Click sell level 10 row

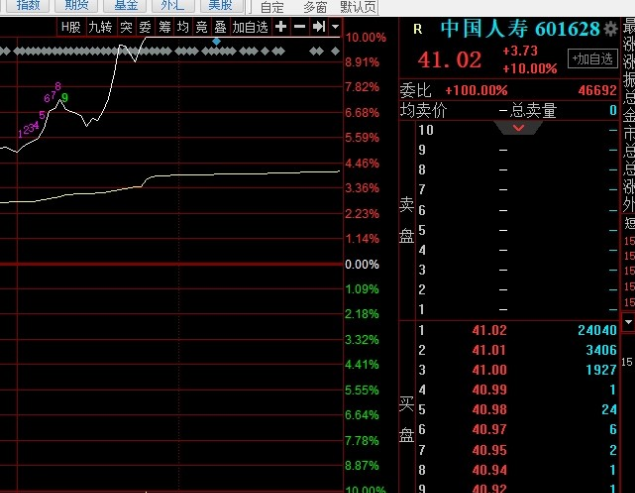coord(518,130)
